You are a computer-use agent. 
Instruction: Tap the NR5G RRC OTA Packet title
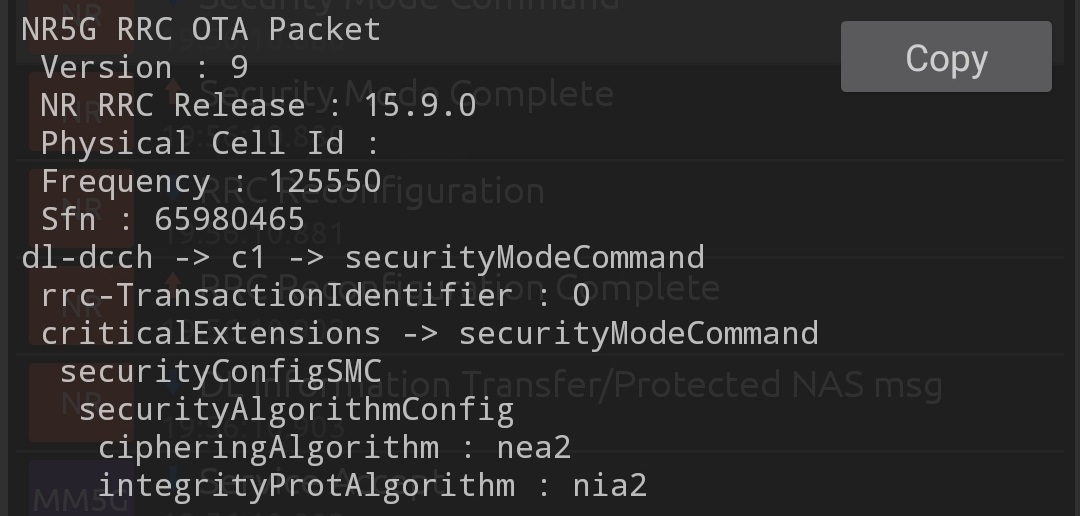point(201,29)
